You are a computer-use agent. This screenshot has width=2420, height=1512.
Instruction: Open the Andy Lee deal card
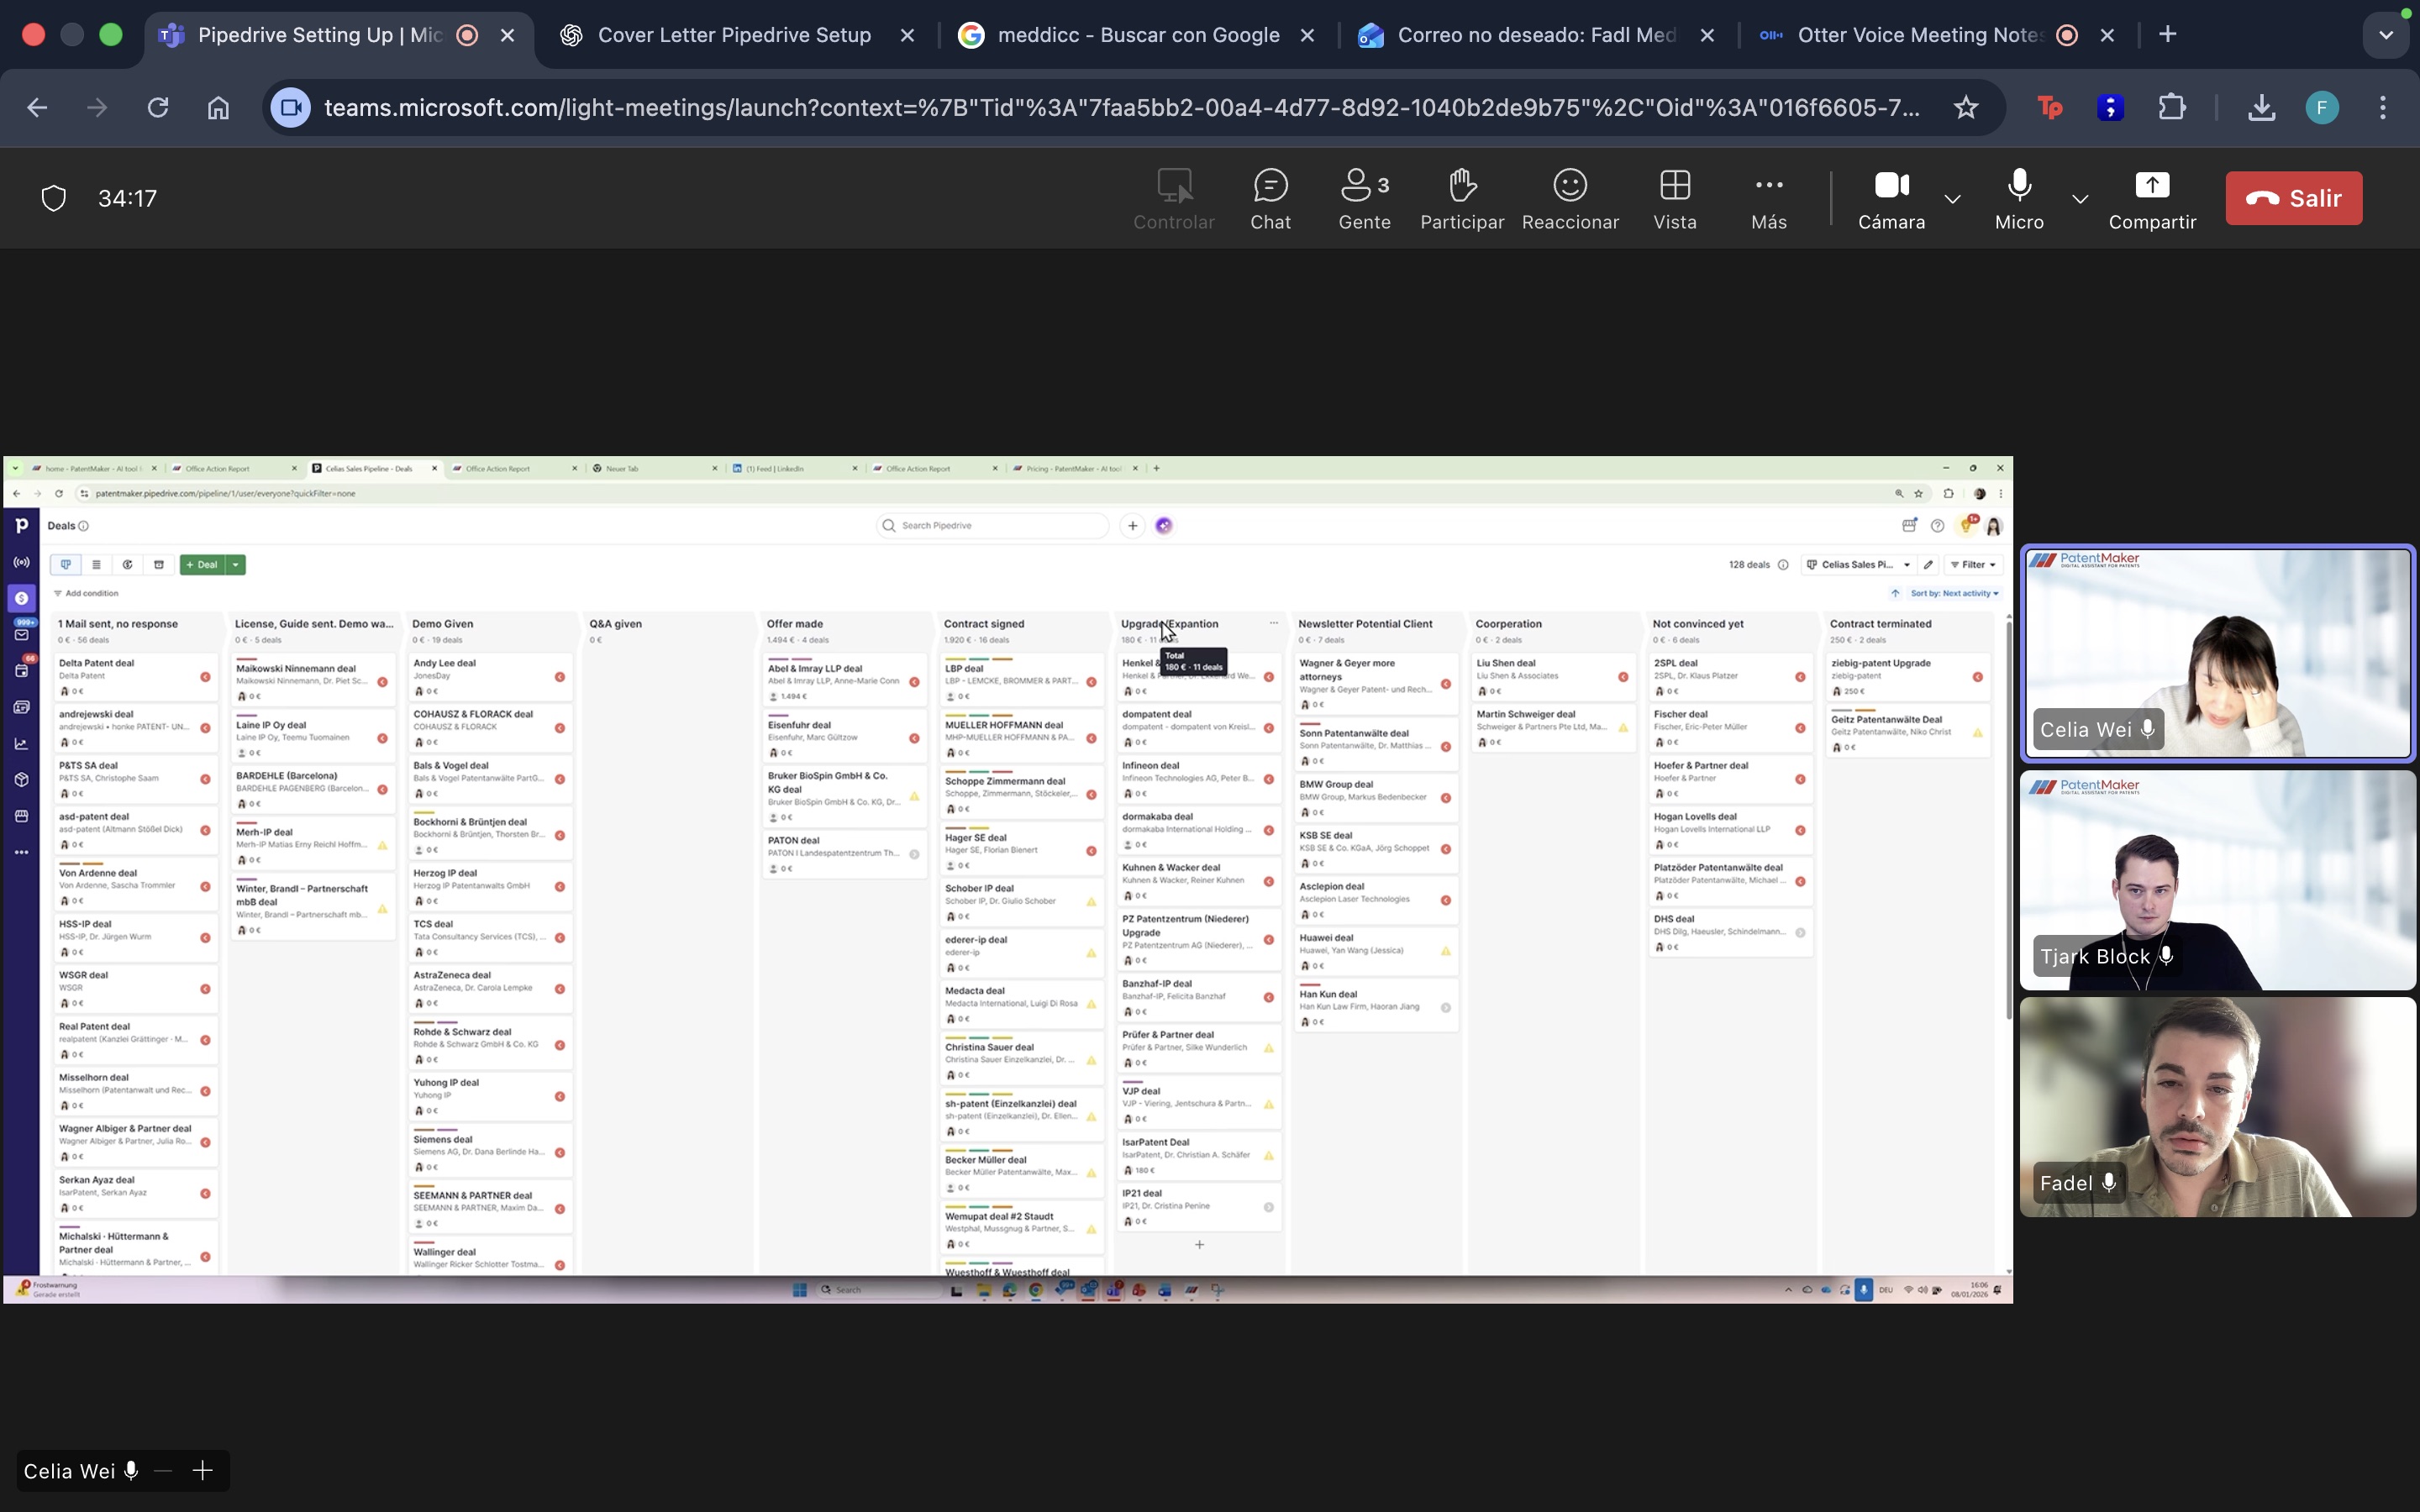pyautogui.click(x=490, y=677)
